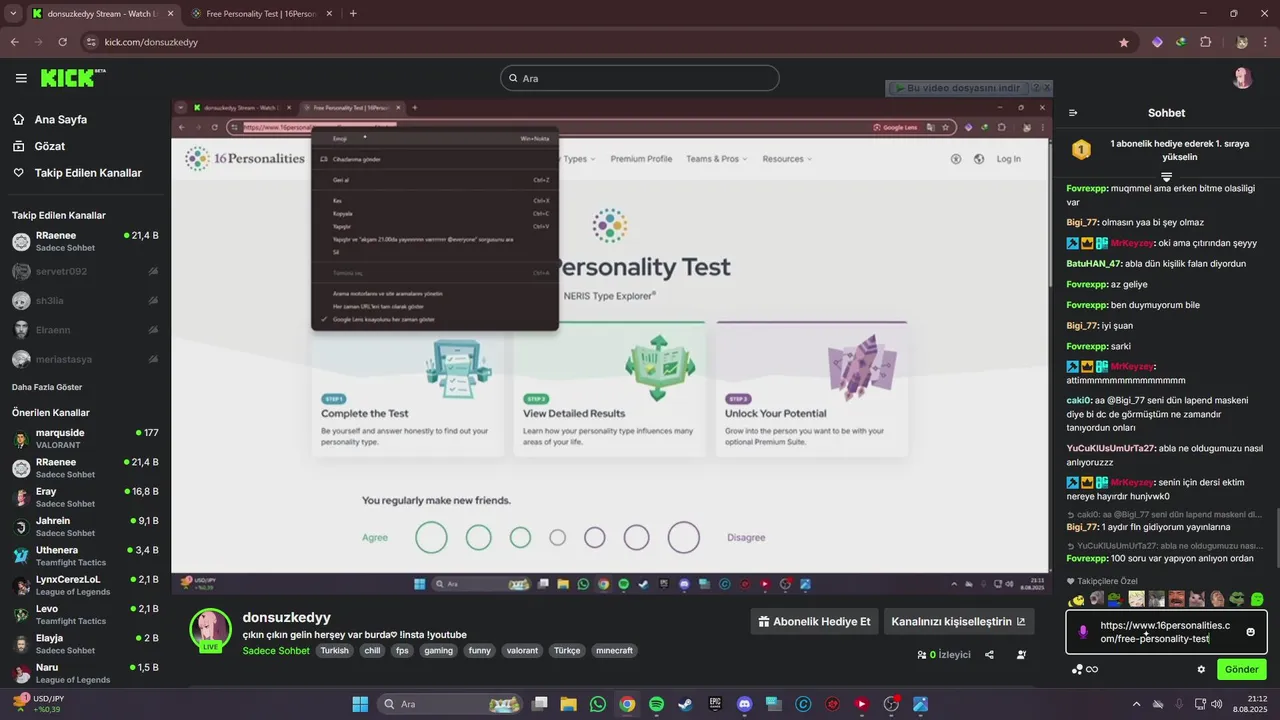Open Discord from the taskbar
The image size is (1280, 720).
point(744,704)
